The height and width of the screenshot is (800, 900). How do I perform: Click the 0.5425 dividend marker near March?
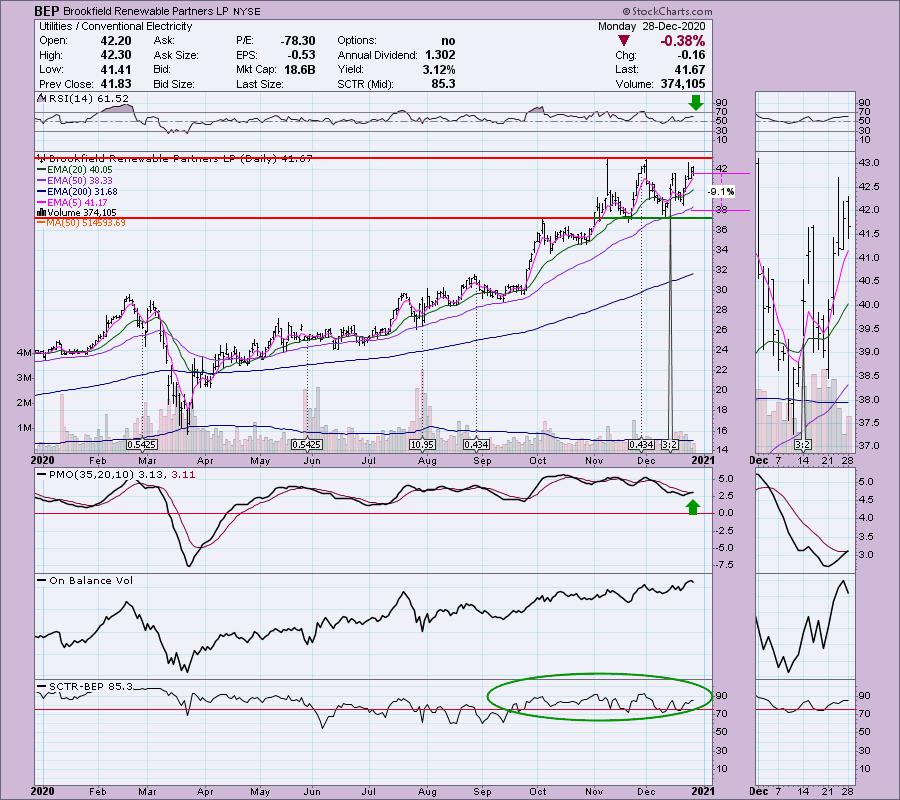142,445
